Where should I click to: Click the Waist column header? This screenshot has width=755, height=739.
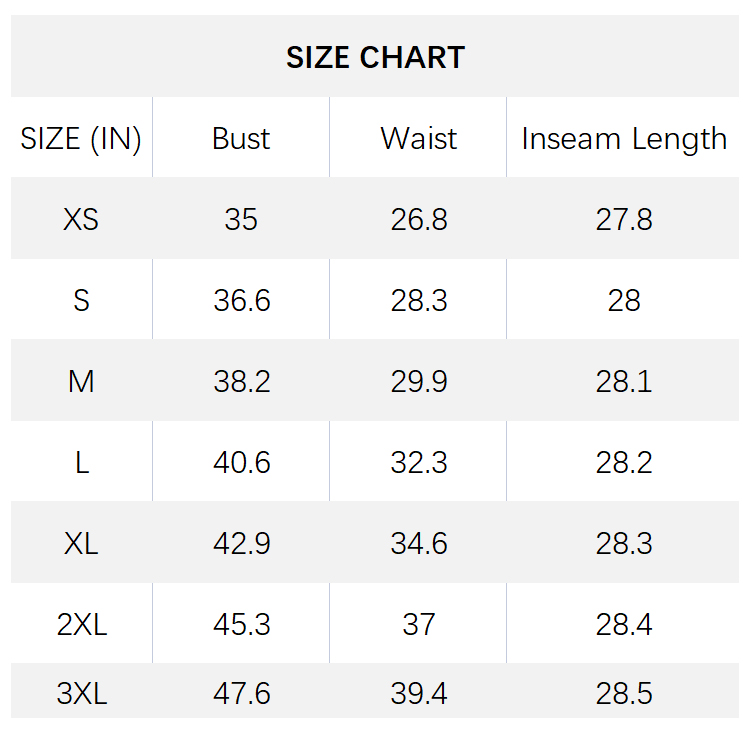pos(418,139)
